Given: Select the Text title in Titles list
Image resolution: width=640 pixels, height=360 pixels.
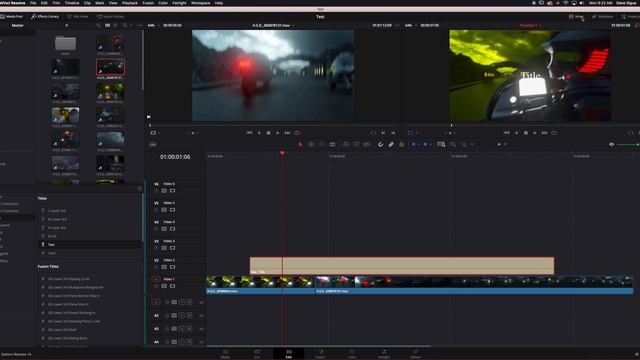Looking at the screenshot, I should click(x=90, y=244).
